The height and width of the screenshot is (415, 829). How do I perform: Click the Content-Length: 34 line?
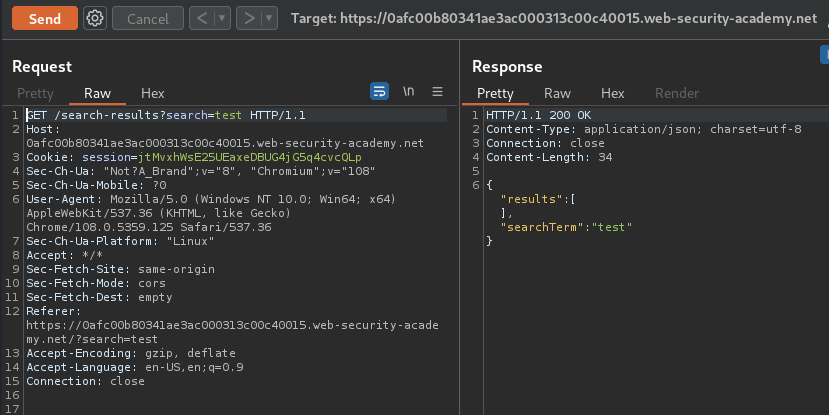click(x=549, y=158)
